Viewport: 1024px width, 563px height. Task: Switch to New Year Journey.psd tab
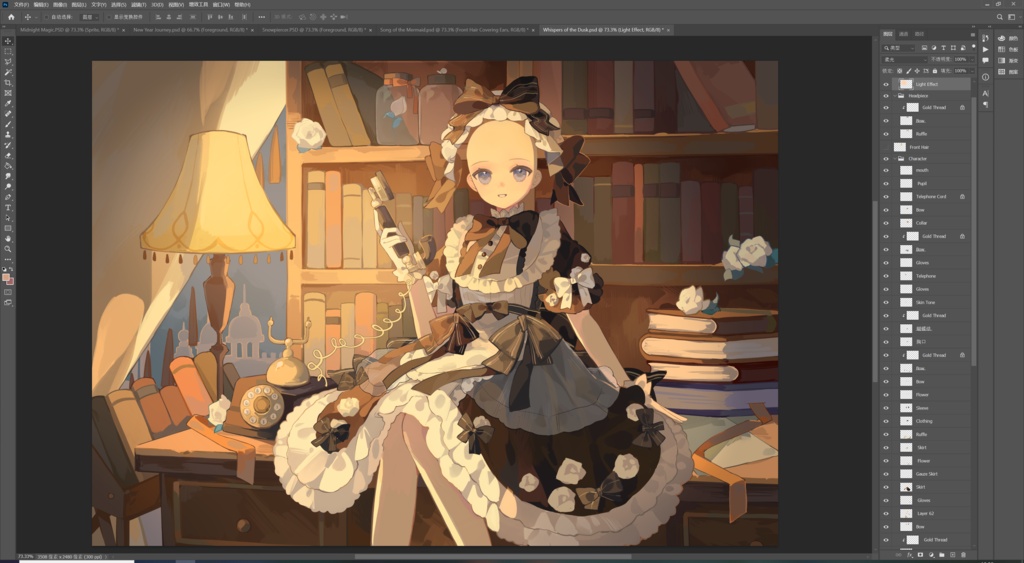190,30
